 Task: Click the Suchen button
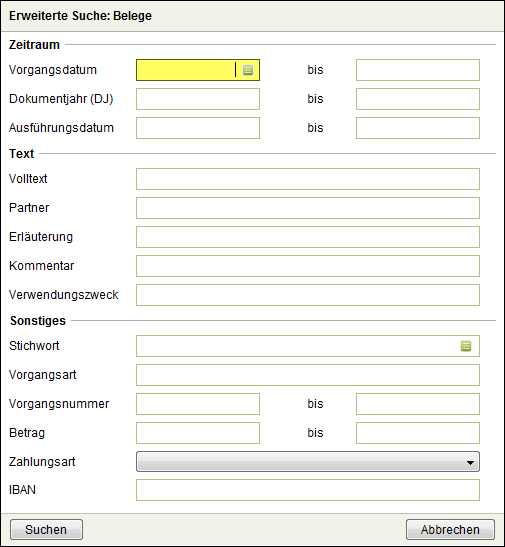[46, 530]
